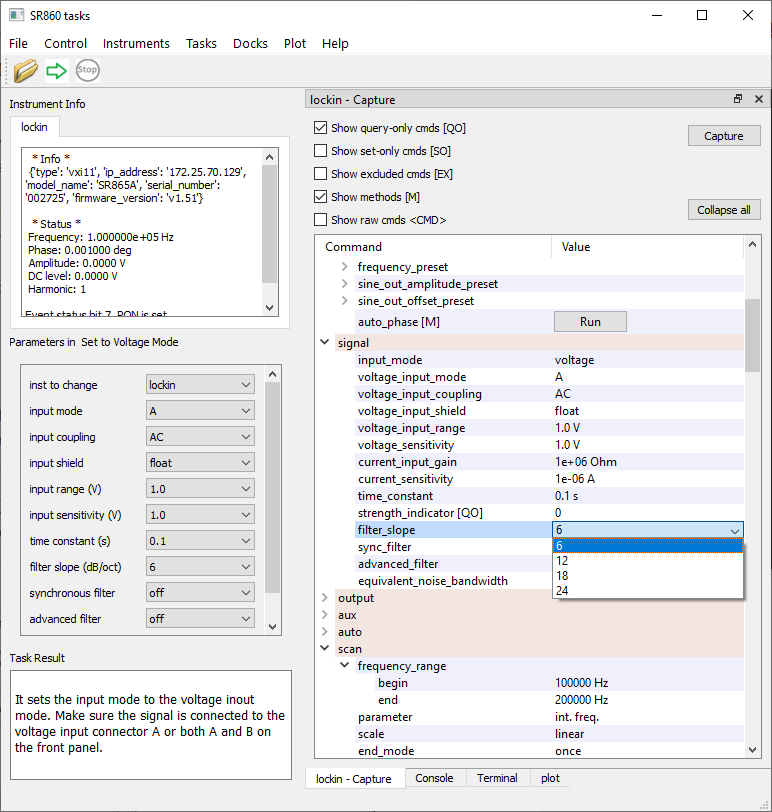Image resolution: width=772 pixels, height=812 pixels.
Task: Click the parameters panel scrollbar down arrow
Action: point(273,627)
